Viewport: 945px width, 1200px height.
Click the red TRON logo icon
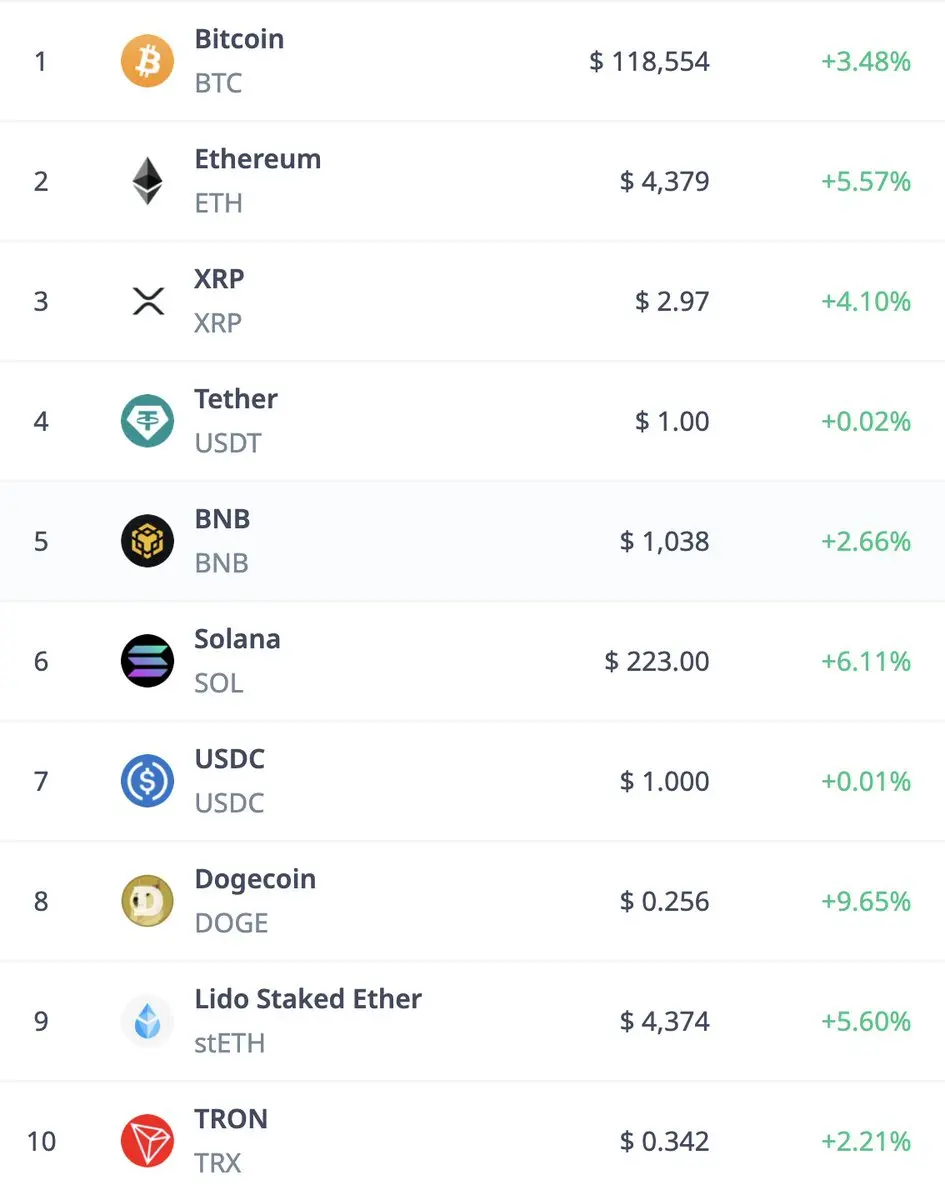coord(147,1141)
